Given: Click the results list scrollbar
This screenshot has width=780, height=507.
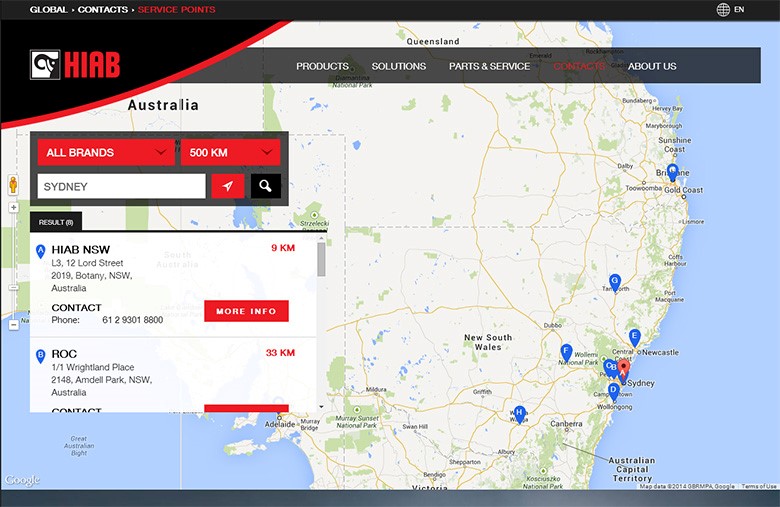Looking at the screenshot, I should click(321, 260).
